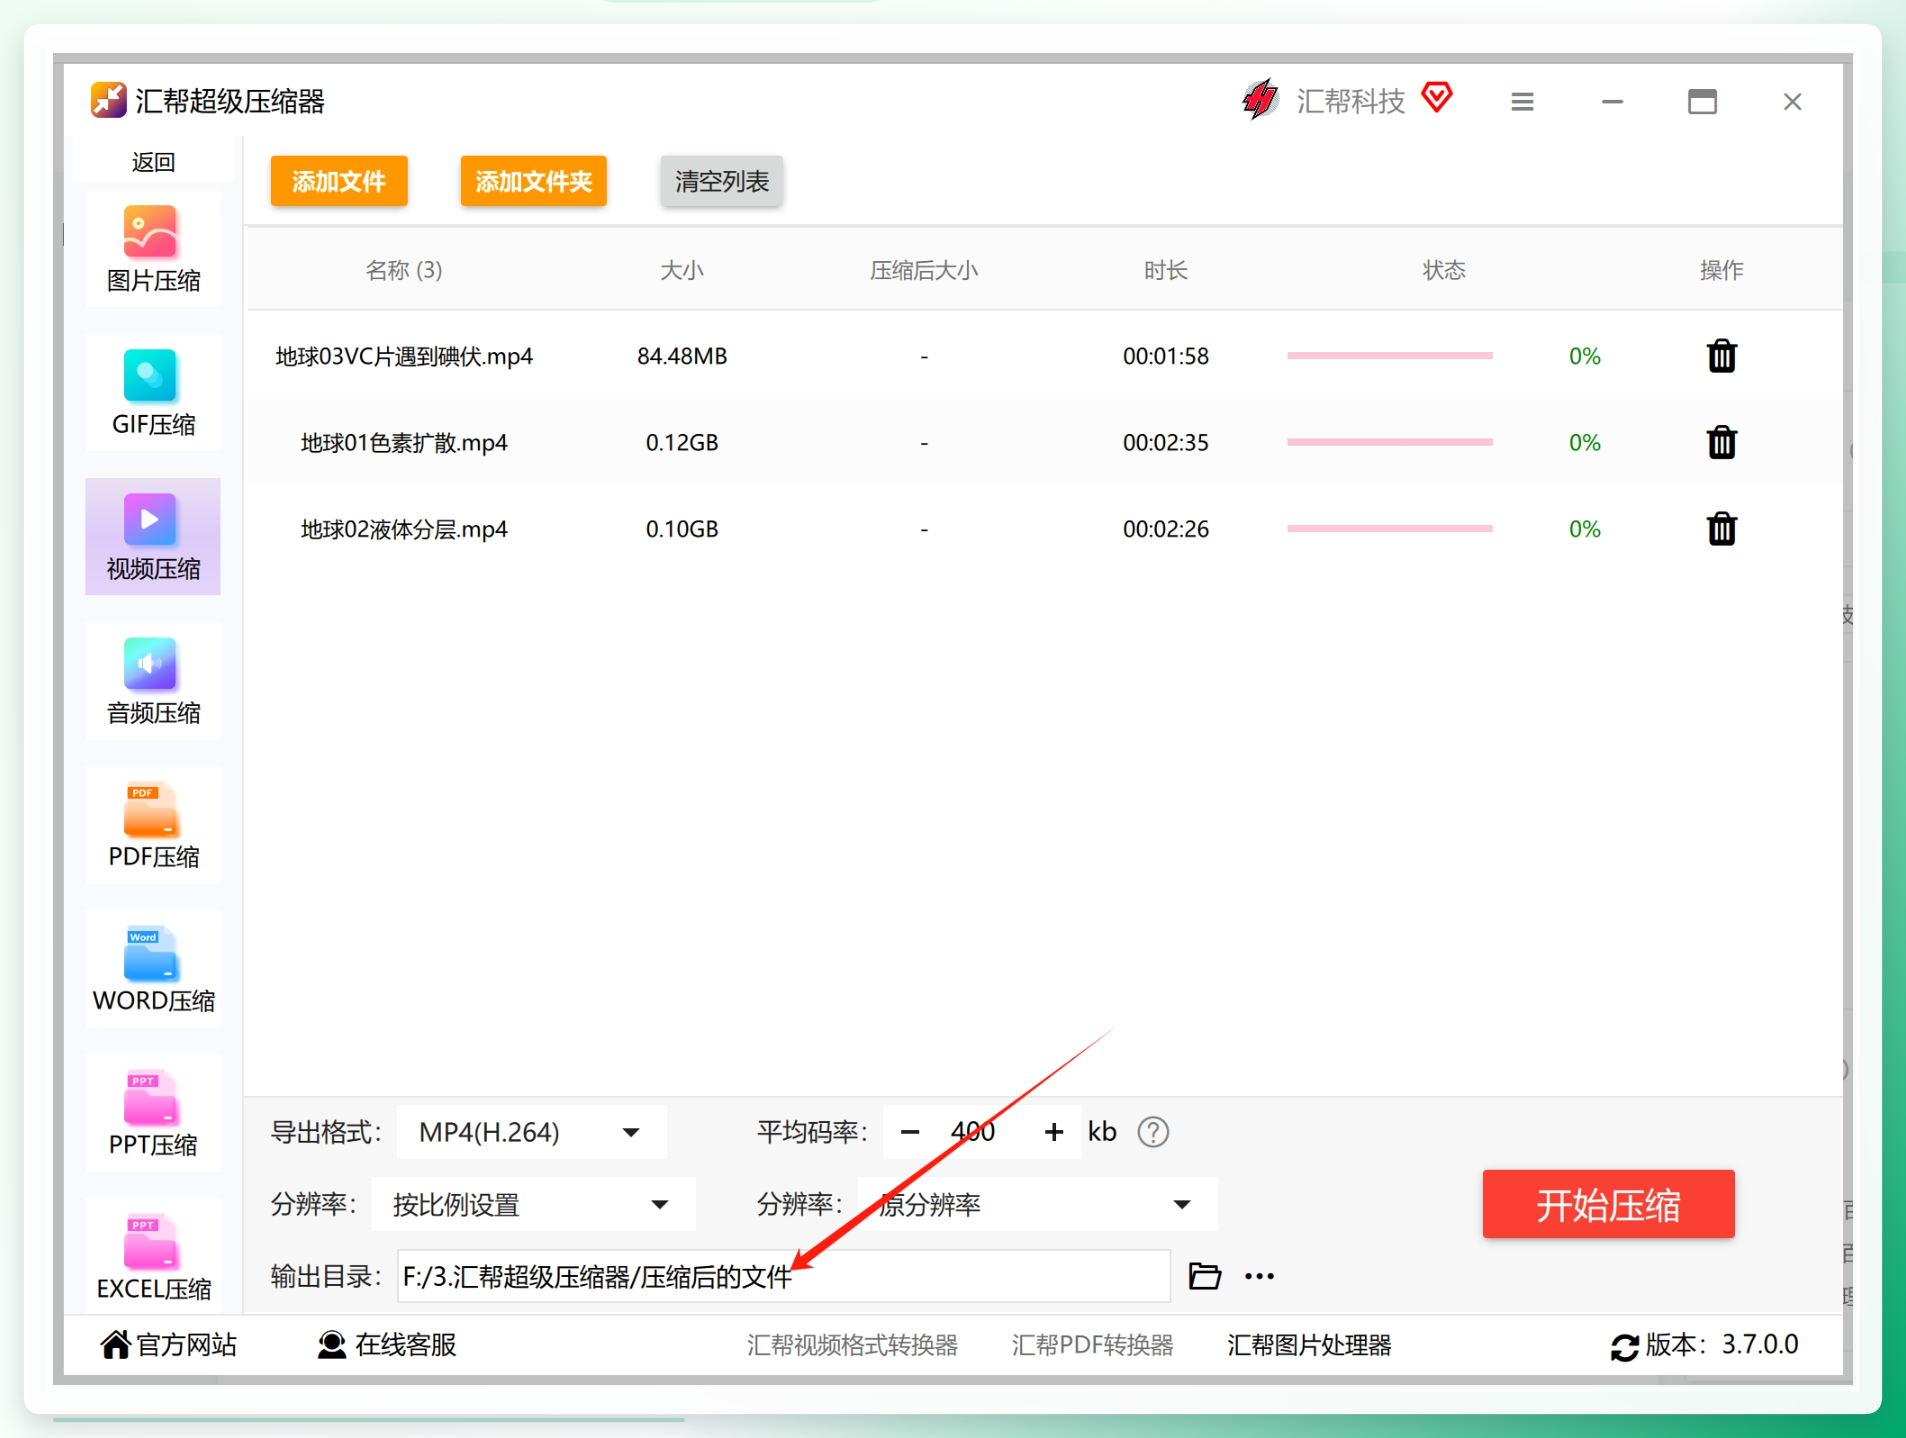The image size is (1906, 1438).
Task: Click 返回 to go back
Action: click(153, 162)
